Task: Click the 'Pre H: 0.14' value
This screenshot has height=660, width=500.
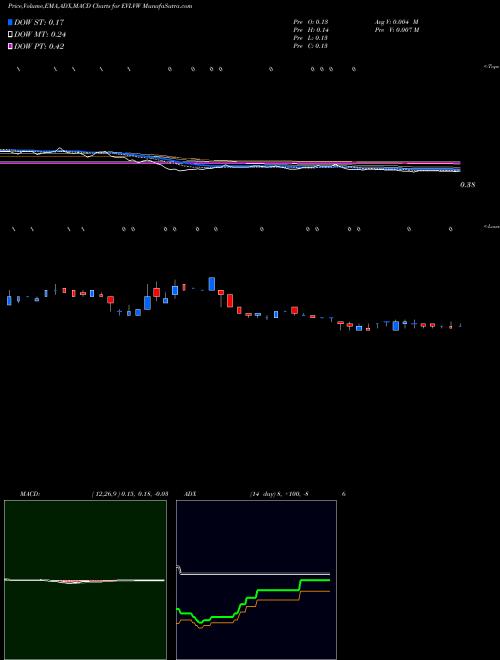Action: tap(311, 30)
